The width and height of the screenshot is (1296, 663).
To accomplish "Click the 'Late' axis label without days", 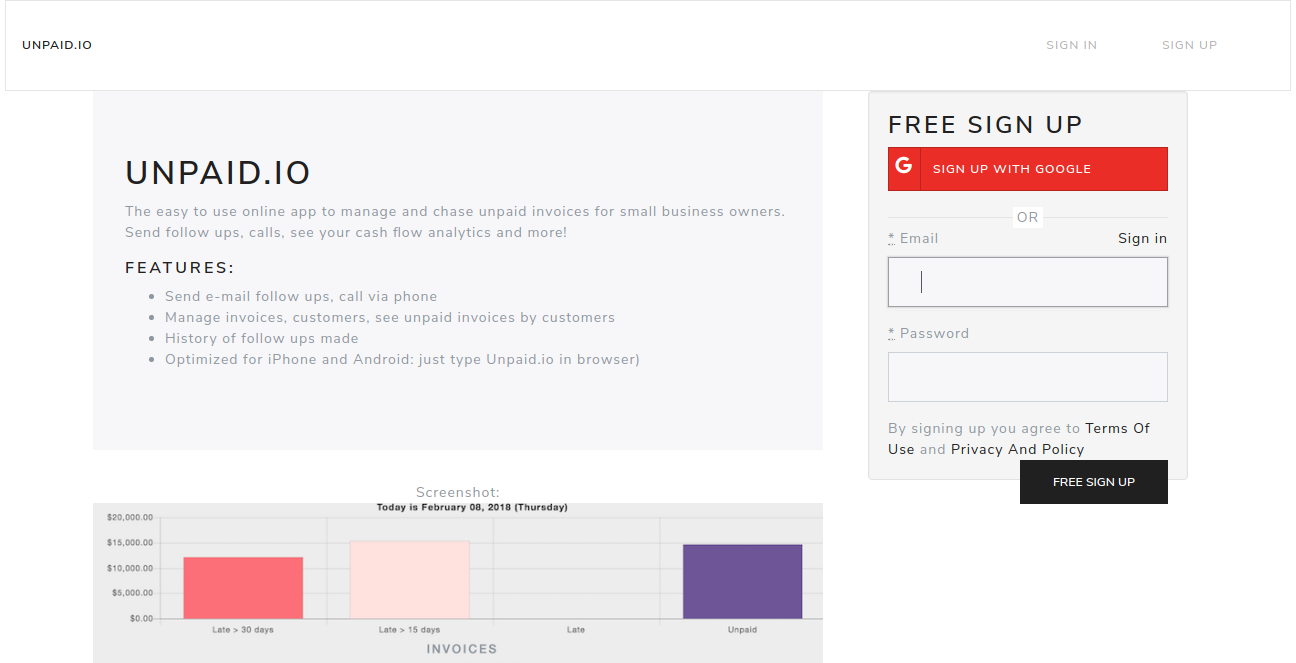I will pos(576,630).
